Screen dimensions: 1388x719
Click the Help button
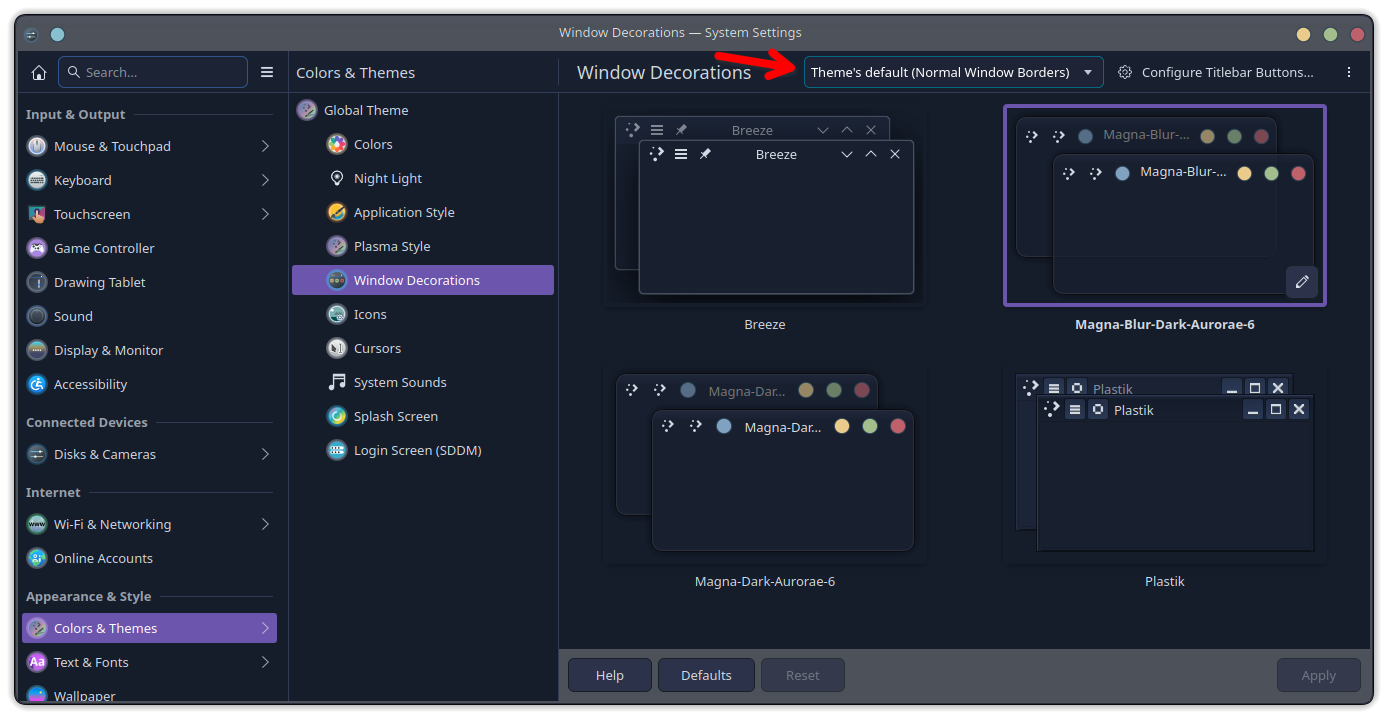click(x=610, y=675)
